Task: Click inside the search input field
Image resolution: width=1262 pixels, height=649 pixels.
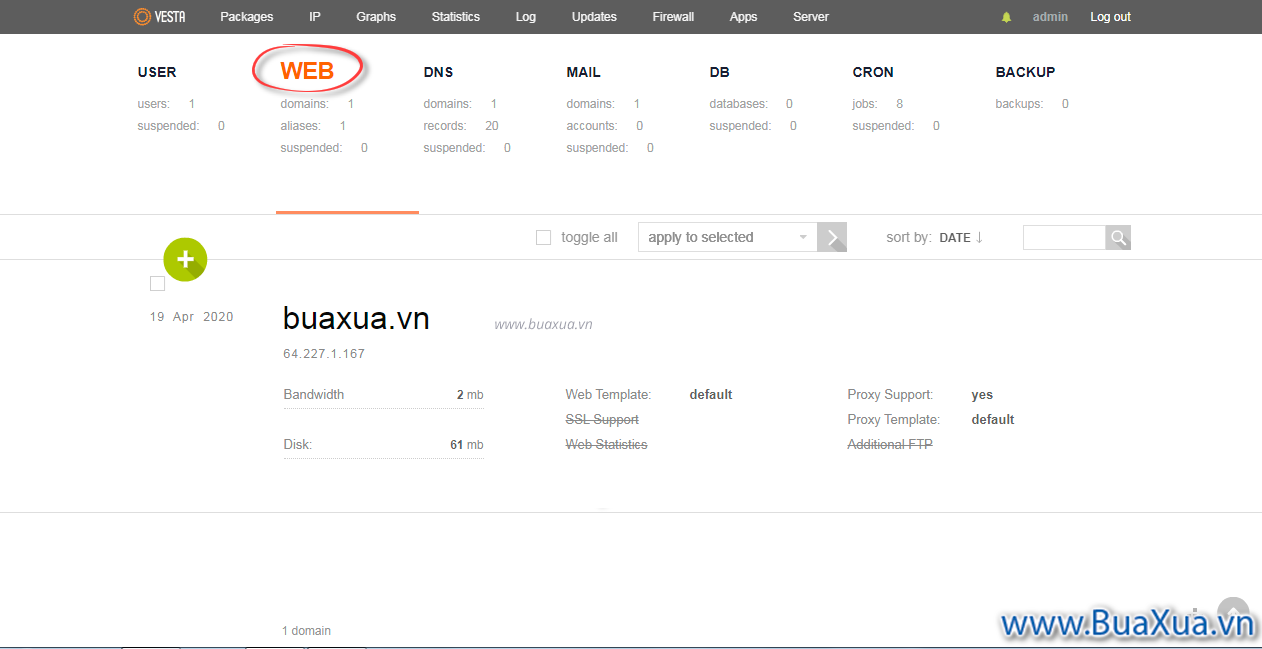Action: coord(1064,237)
